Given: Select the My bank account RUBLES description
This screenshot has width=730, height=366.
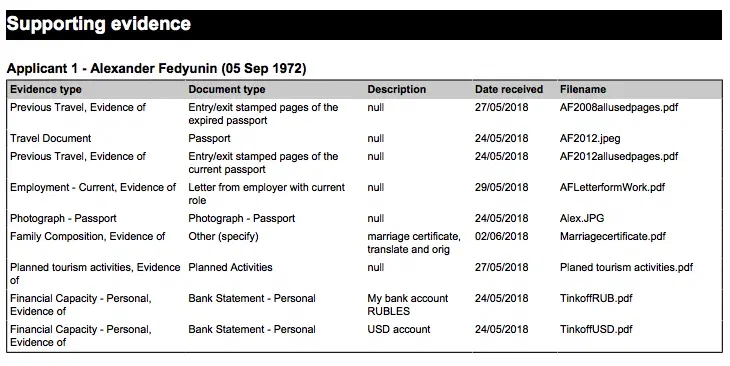Looking at the screenshot, I should click(408, 305).
